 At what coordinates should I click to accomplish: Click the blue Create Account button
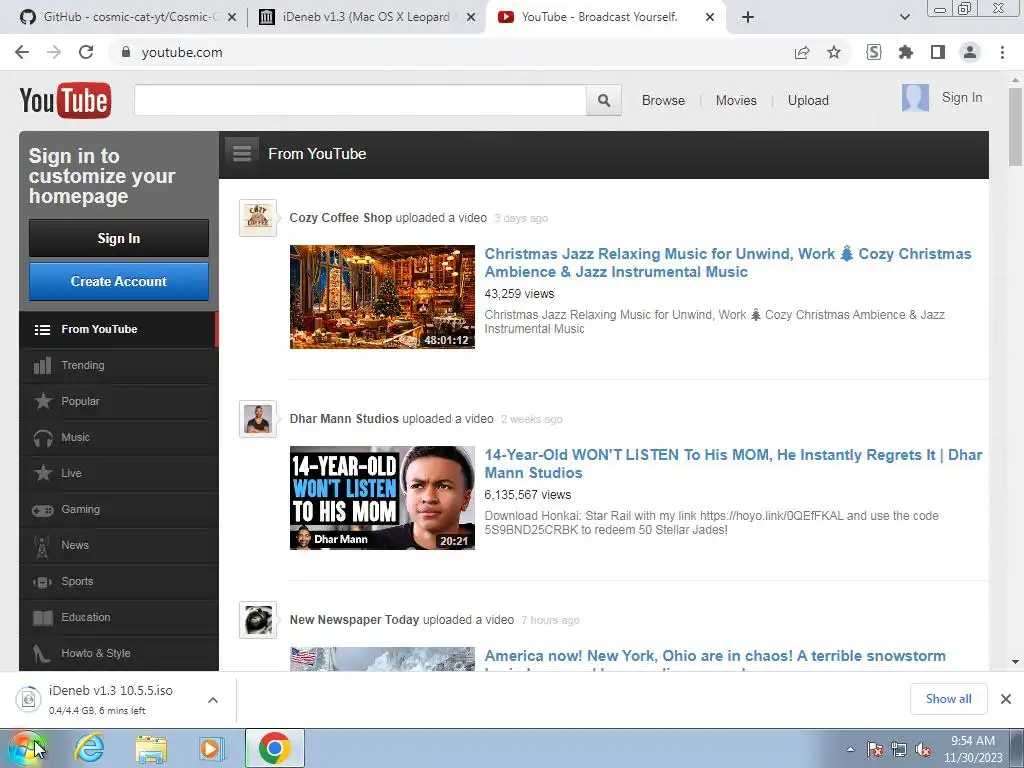pos(119,281)
